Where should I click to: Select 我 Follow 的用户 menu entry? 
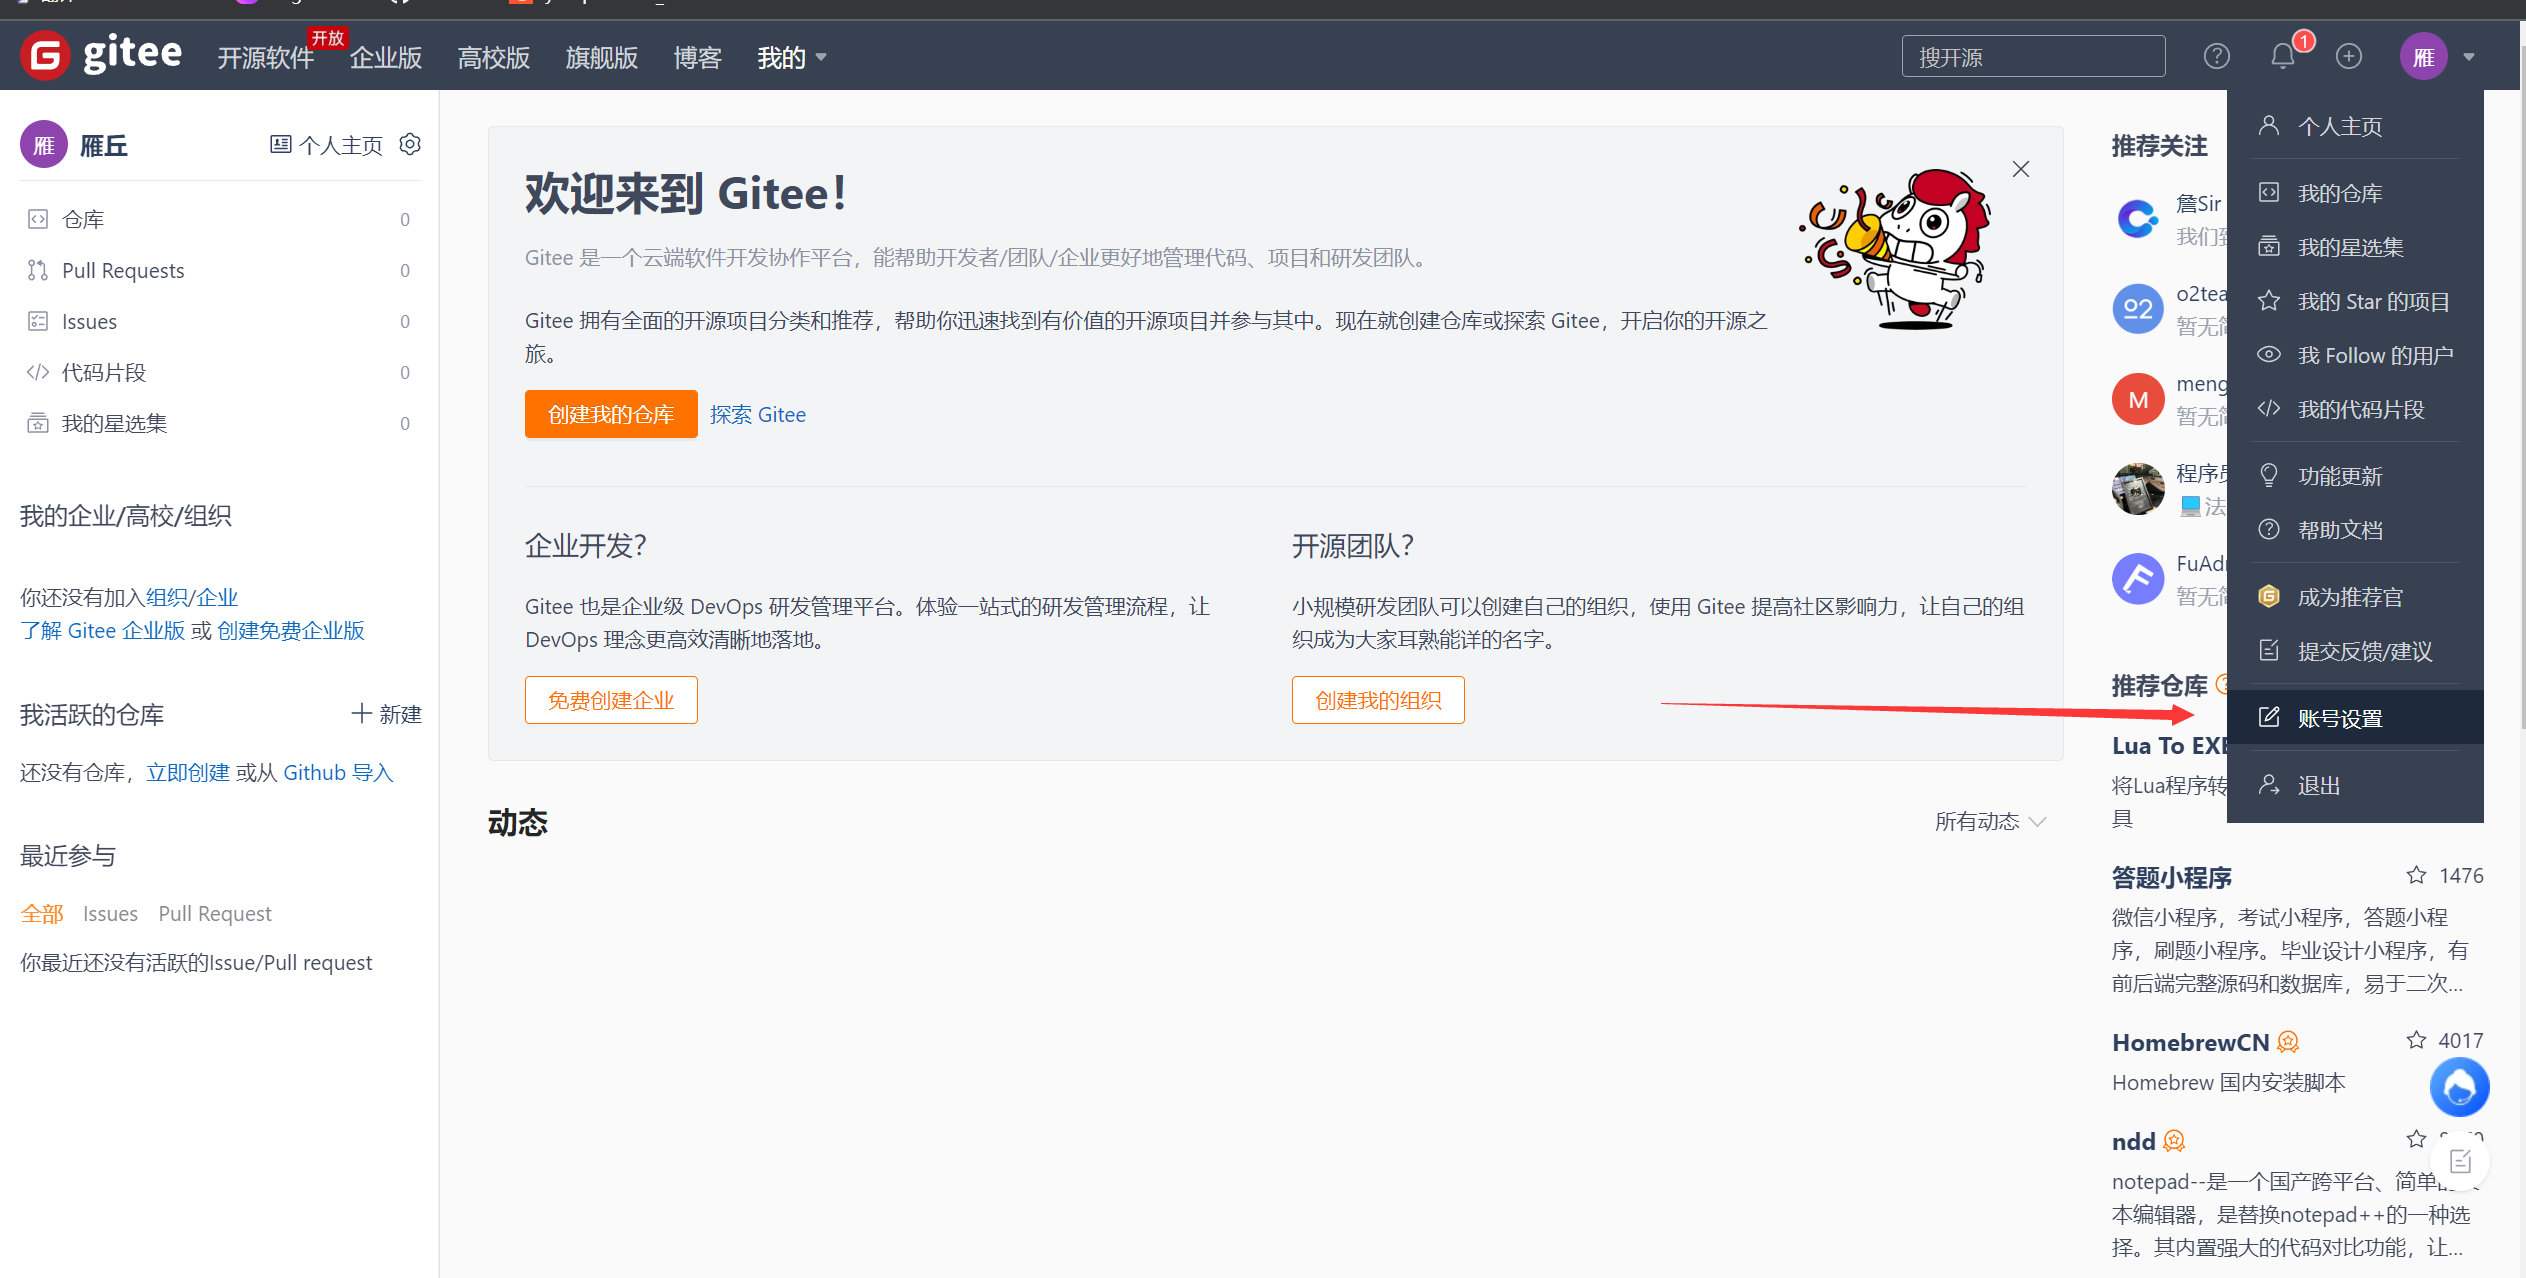point(2355,355)
